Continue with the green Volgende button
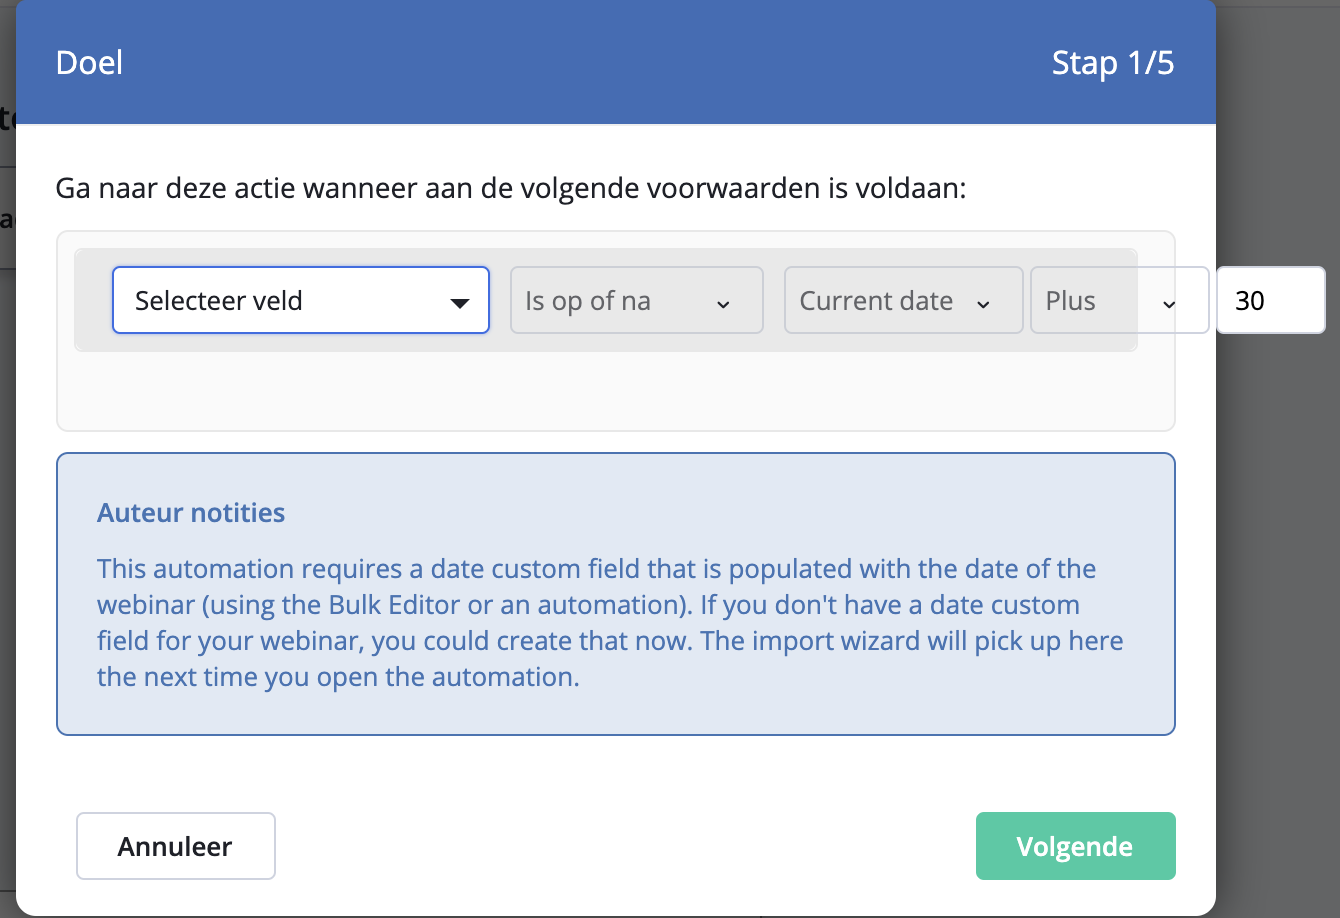This screenshot has height=918, width=1340. click(x=1075, y=846)
